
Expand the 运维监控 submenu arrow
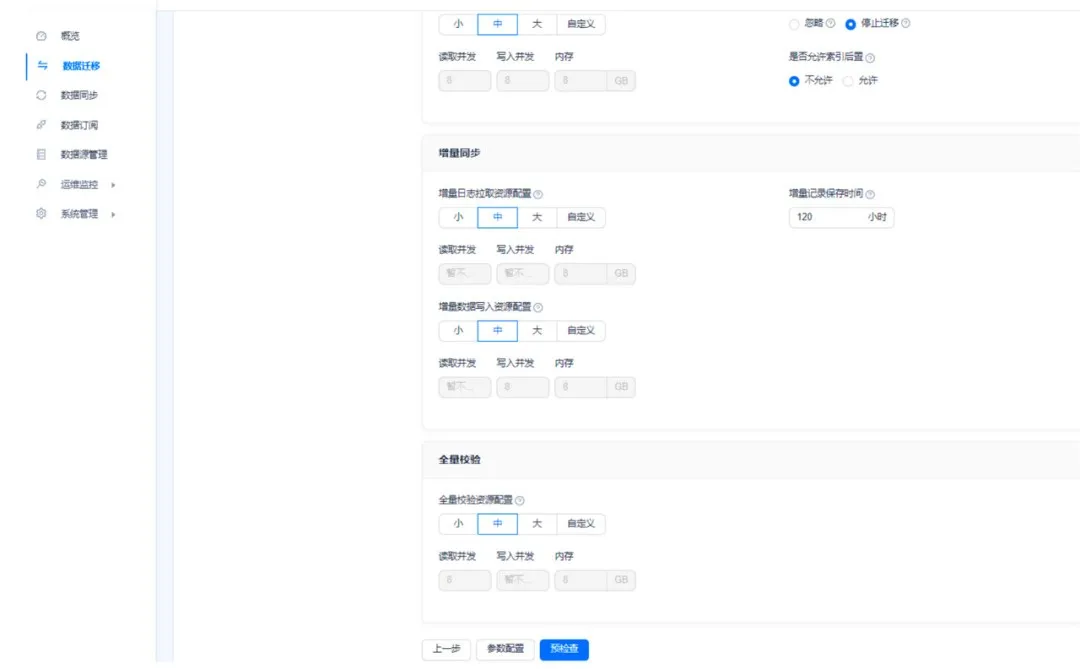coord(113,185)
